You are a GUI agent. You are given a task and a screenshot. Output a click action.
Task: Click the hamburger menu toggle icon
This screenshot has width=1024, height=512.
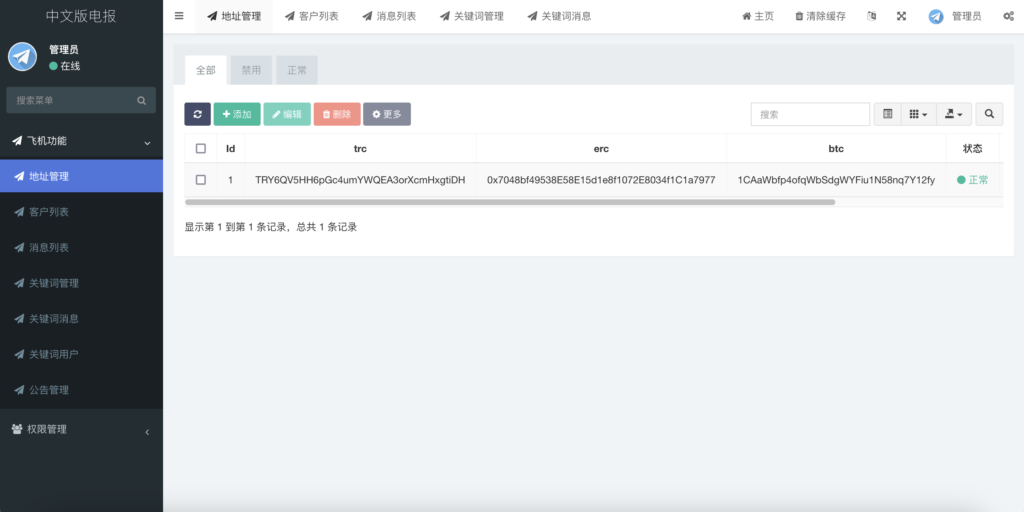pyautogui.click(x=179, y=16)
